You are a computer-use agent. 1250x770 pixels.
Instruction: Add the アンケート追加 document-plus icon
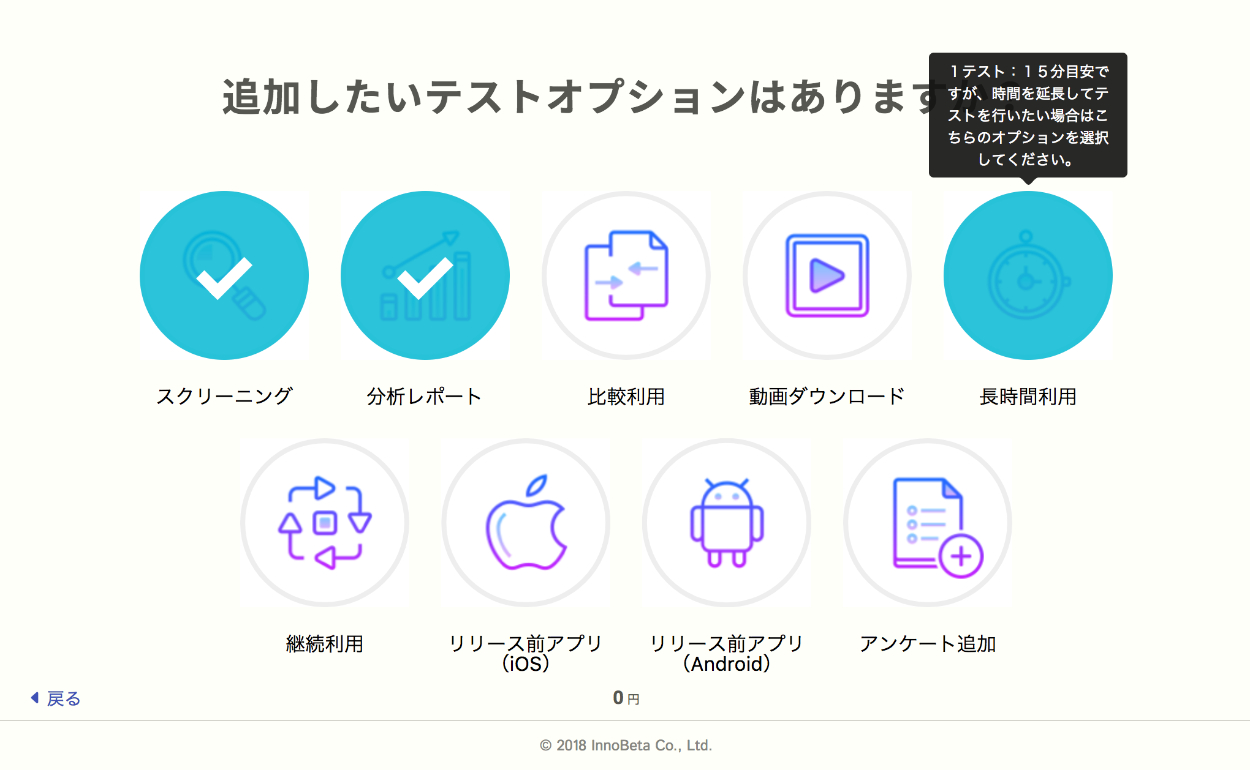(x=928, y=523)
